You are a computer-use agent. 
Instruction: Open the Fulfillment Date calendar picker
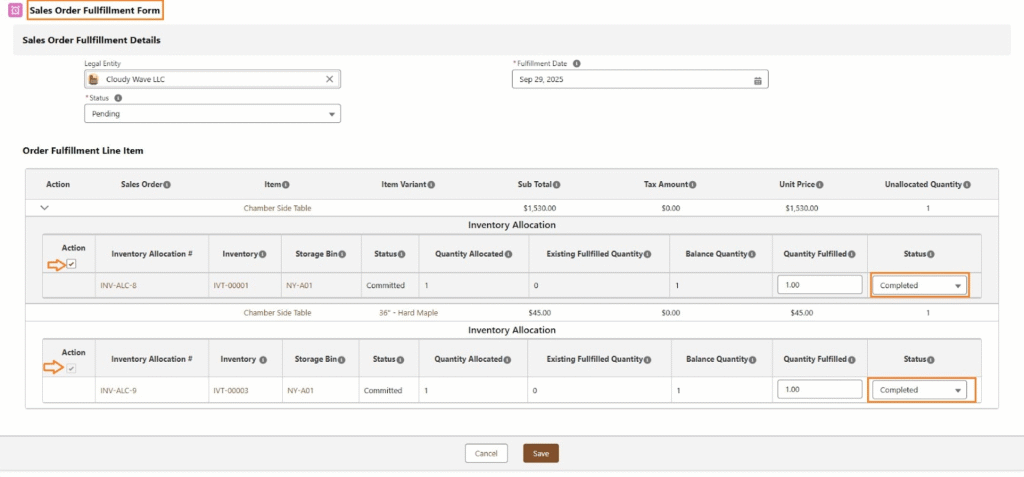click(x=757, y=80)
